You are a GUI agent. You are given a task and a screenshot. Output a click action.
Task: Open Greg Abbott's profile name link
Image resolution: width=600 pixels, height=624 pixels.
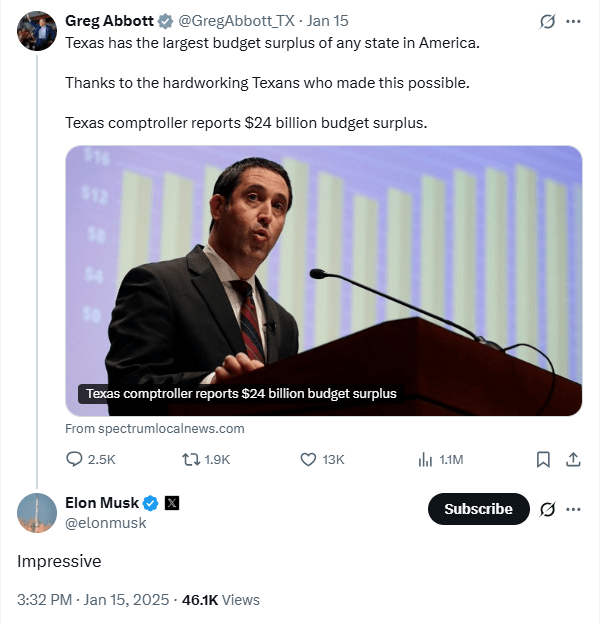tap(109, 21)
